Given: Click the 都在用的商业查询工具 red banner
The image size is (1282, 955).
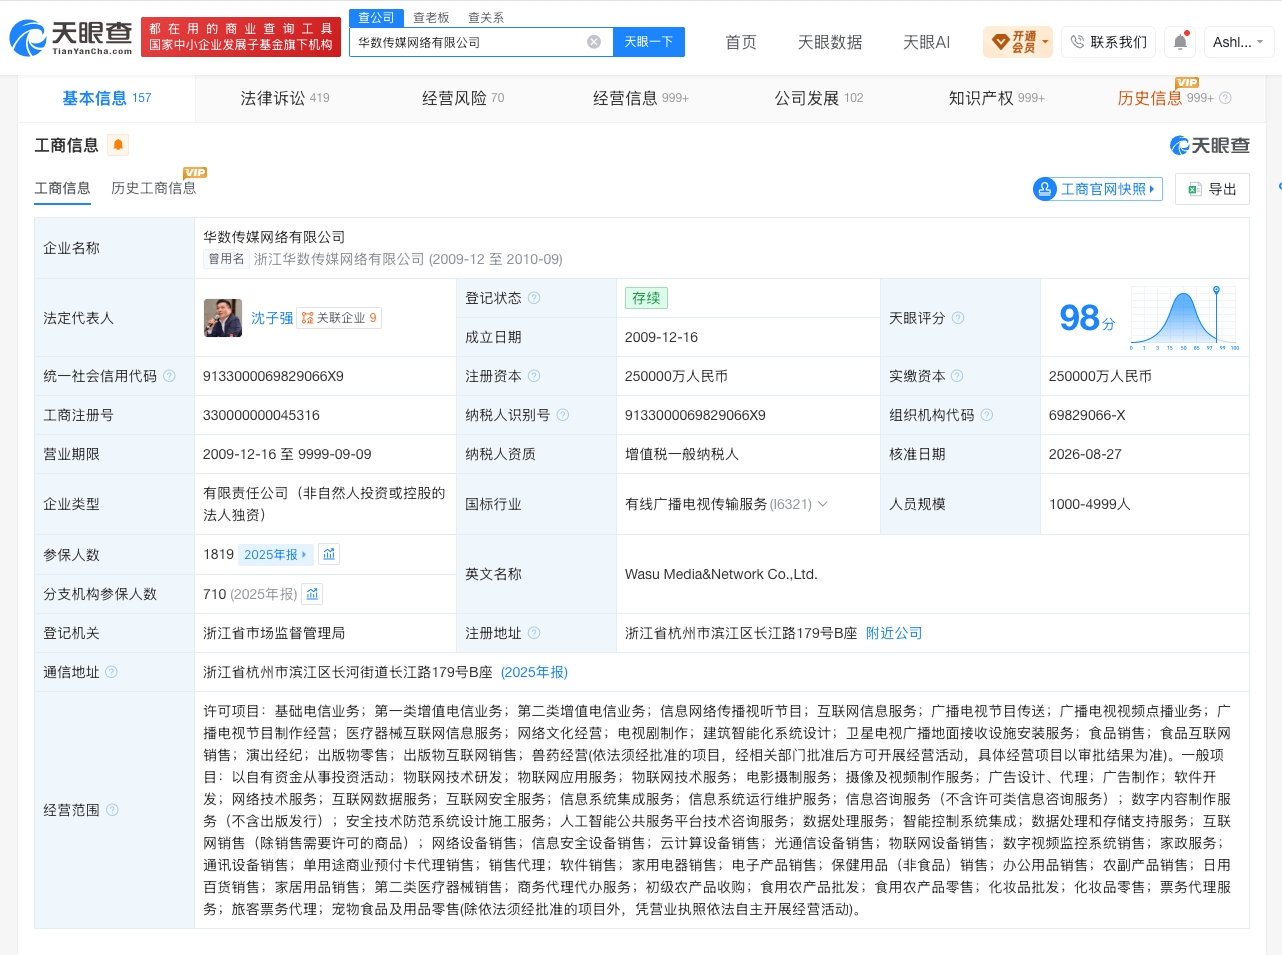Looking at the screenshot, I should click(241, 37).
